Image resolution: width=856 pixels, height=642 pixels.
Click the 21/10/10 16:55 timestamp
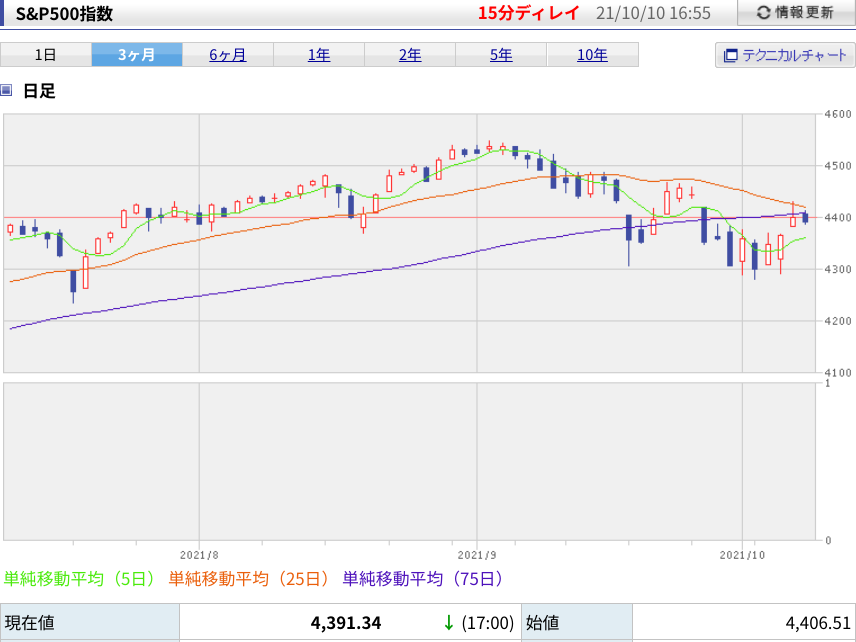pos(653,13)
